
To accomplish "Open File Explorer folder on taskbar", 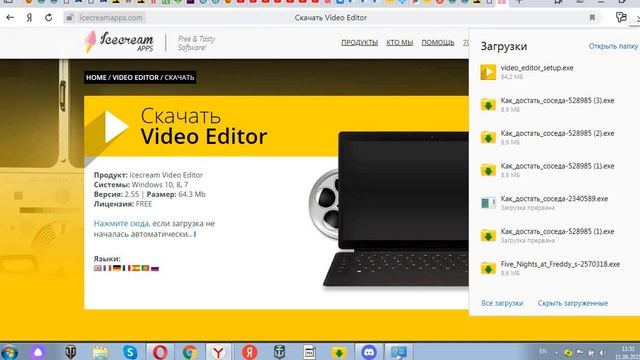I will [x=100, y=352].
